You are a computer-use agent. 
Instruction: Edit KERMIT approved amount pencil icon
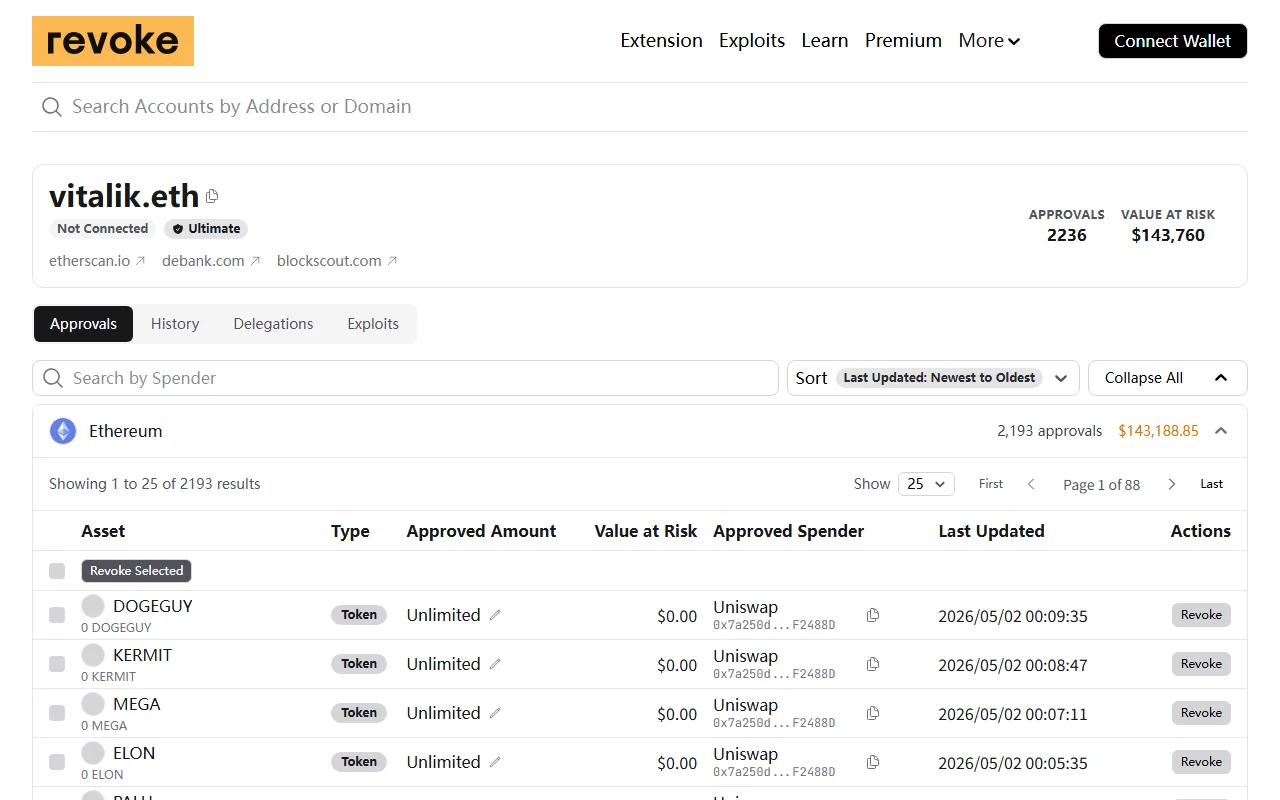pos(495,664)
